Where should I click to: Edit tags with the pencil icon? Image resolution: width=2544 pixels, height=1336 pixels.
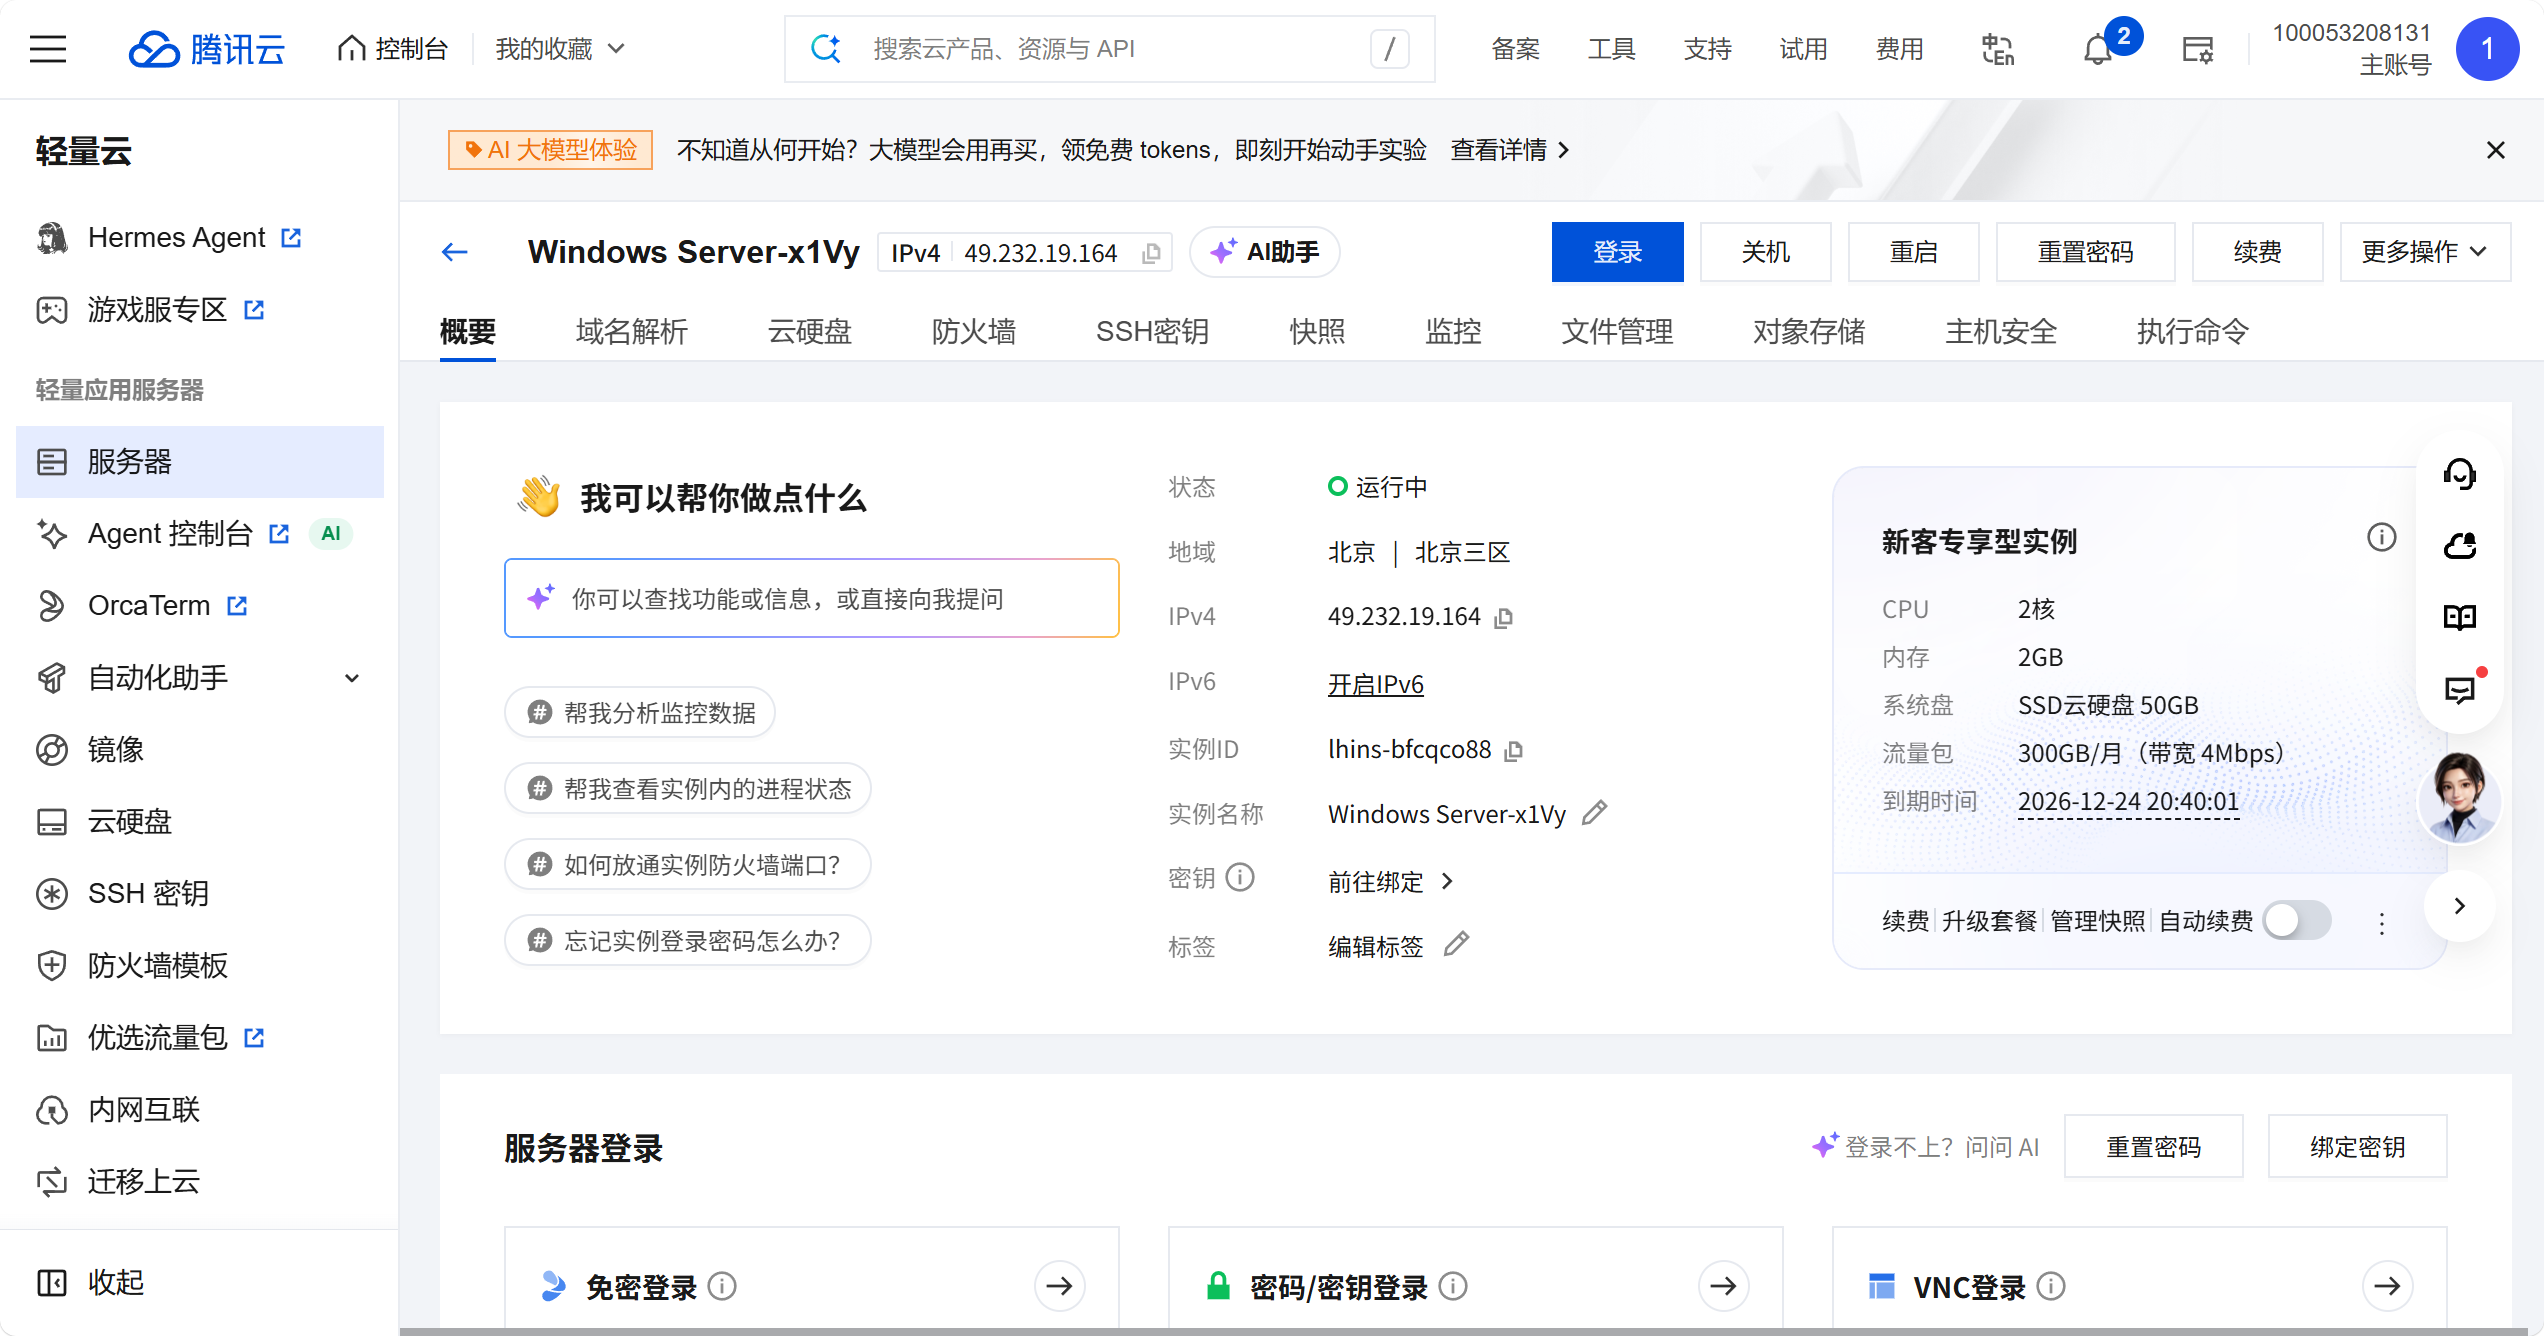coord(1457,944)
